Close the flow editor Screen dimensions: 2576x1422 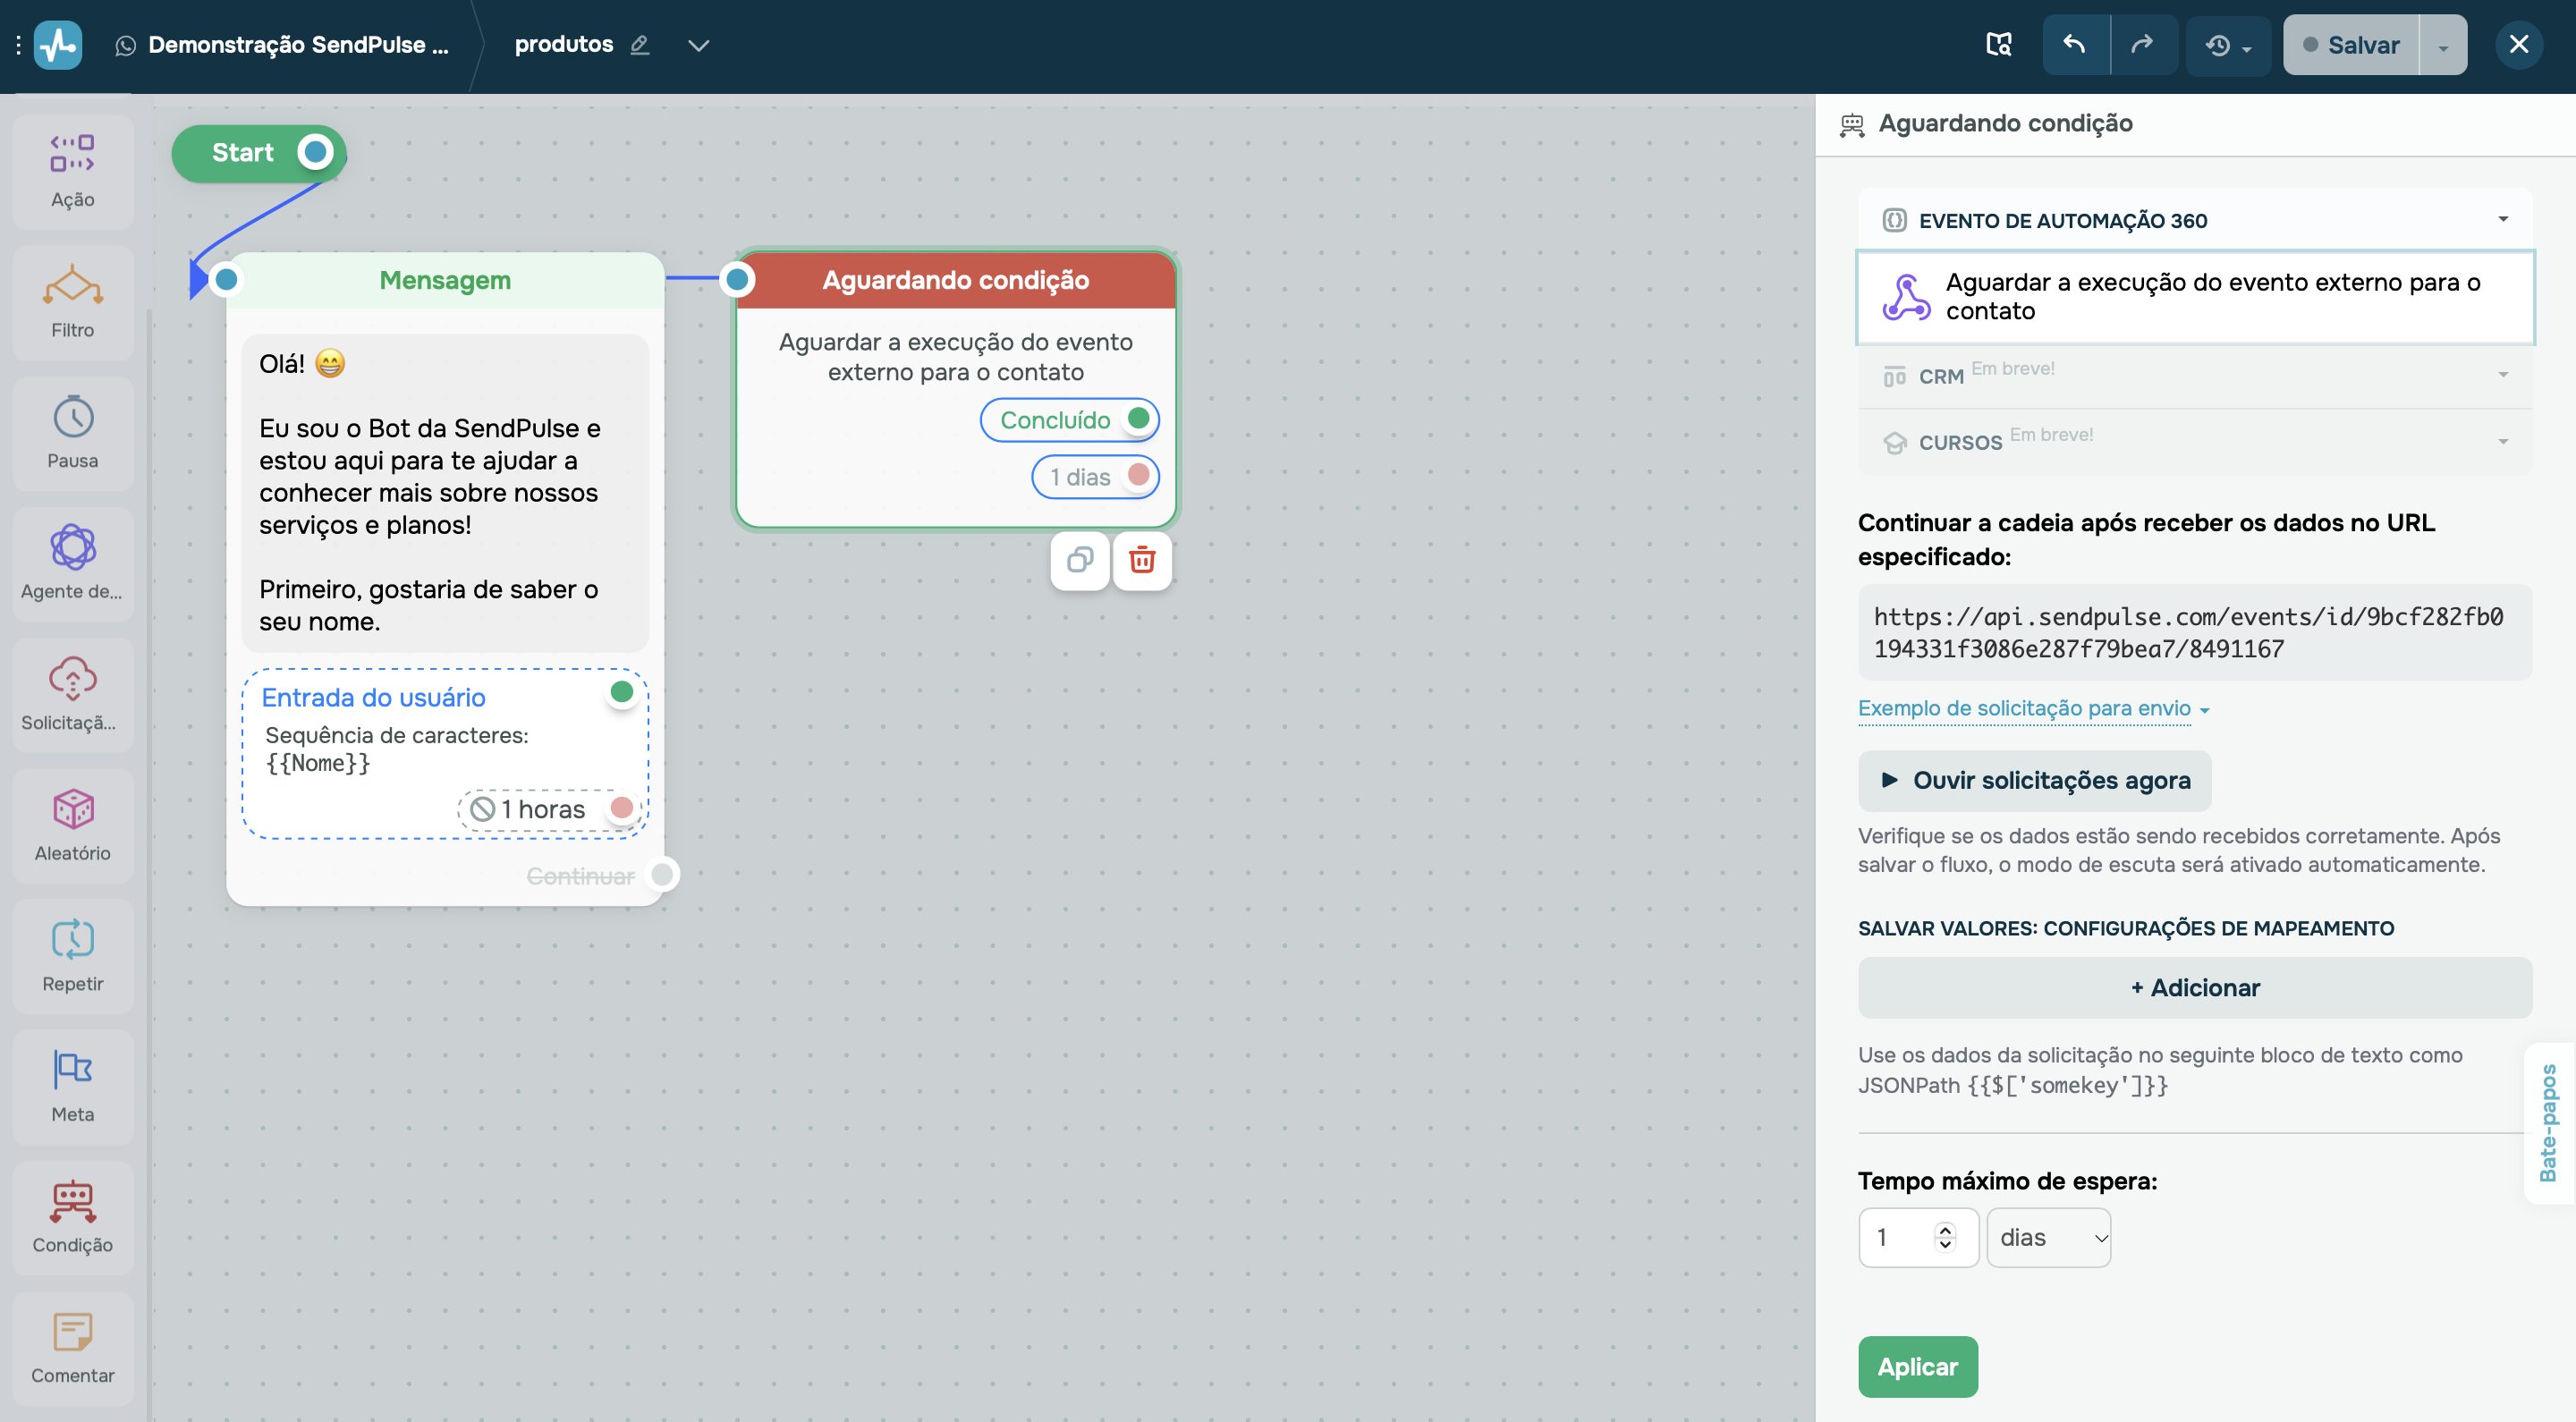point(2518,45)
